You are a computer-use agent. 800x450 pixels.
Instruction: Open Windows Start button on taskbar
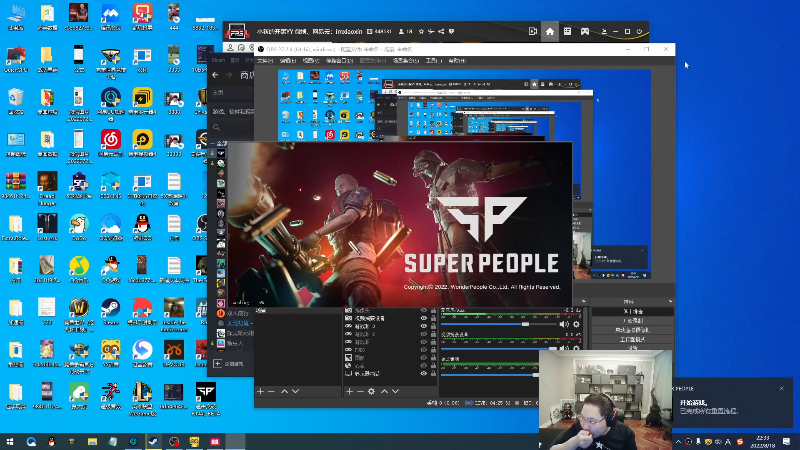10,442
